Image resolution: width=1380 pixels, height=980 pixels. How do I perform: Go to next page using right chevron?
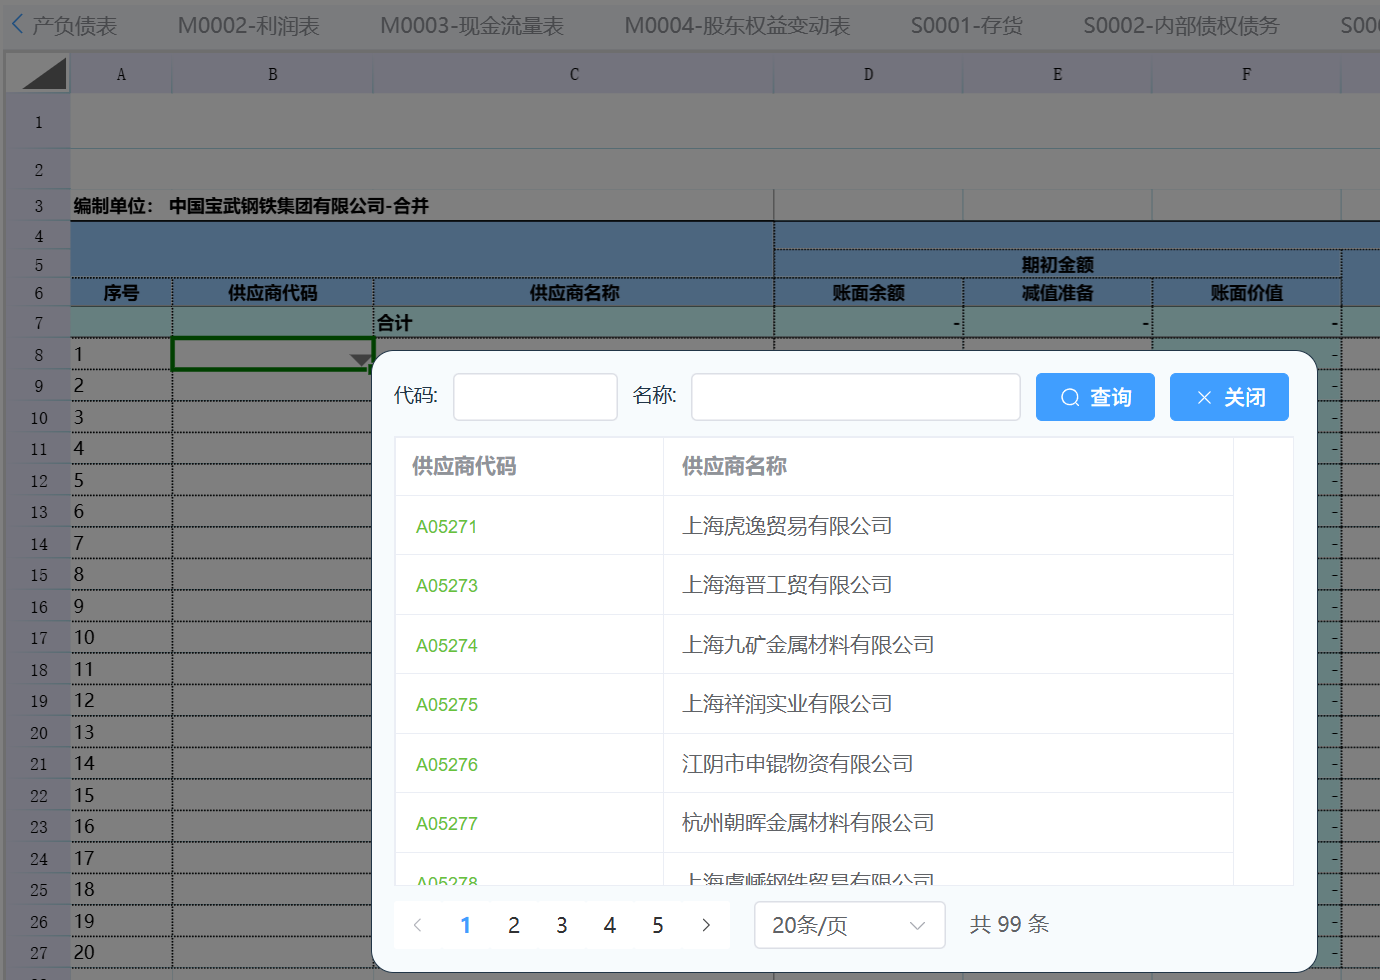coord(706,925)
